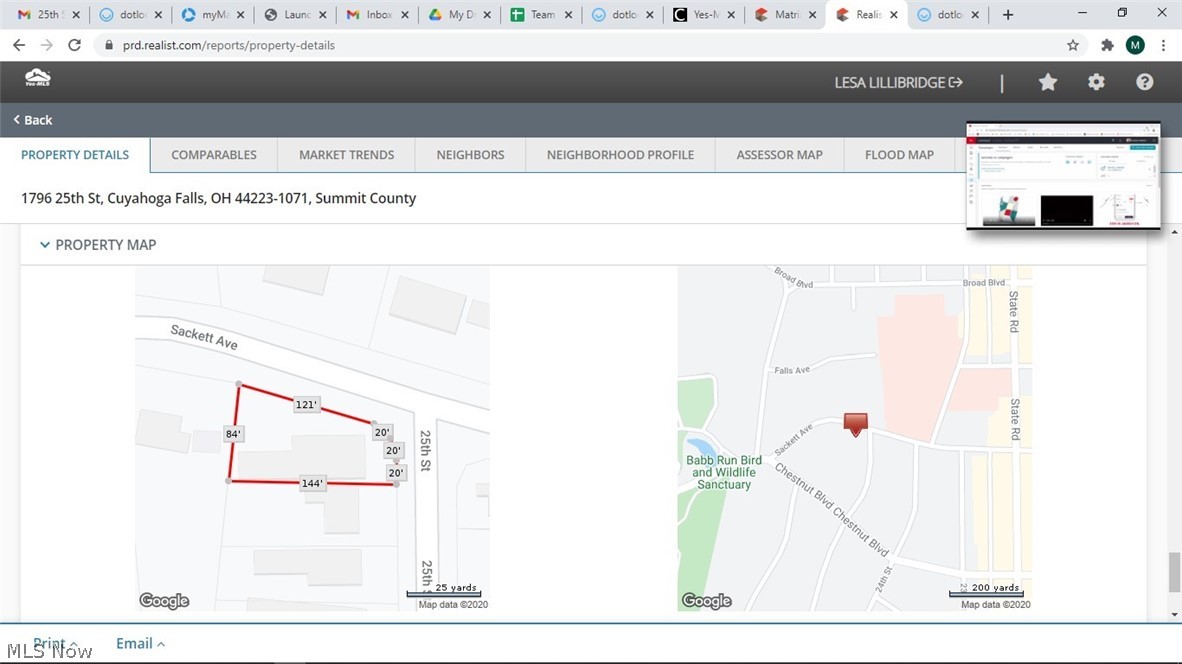Select the Flood Map tab
The height and width of the screenshot is (664, 1182).
point(899,155)
